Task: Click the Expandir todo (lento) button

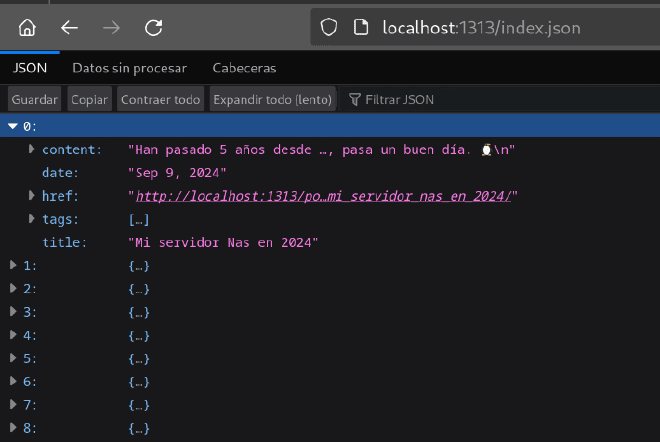Action: pos(272,99)
